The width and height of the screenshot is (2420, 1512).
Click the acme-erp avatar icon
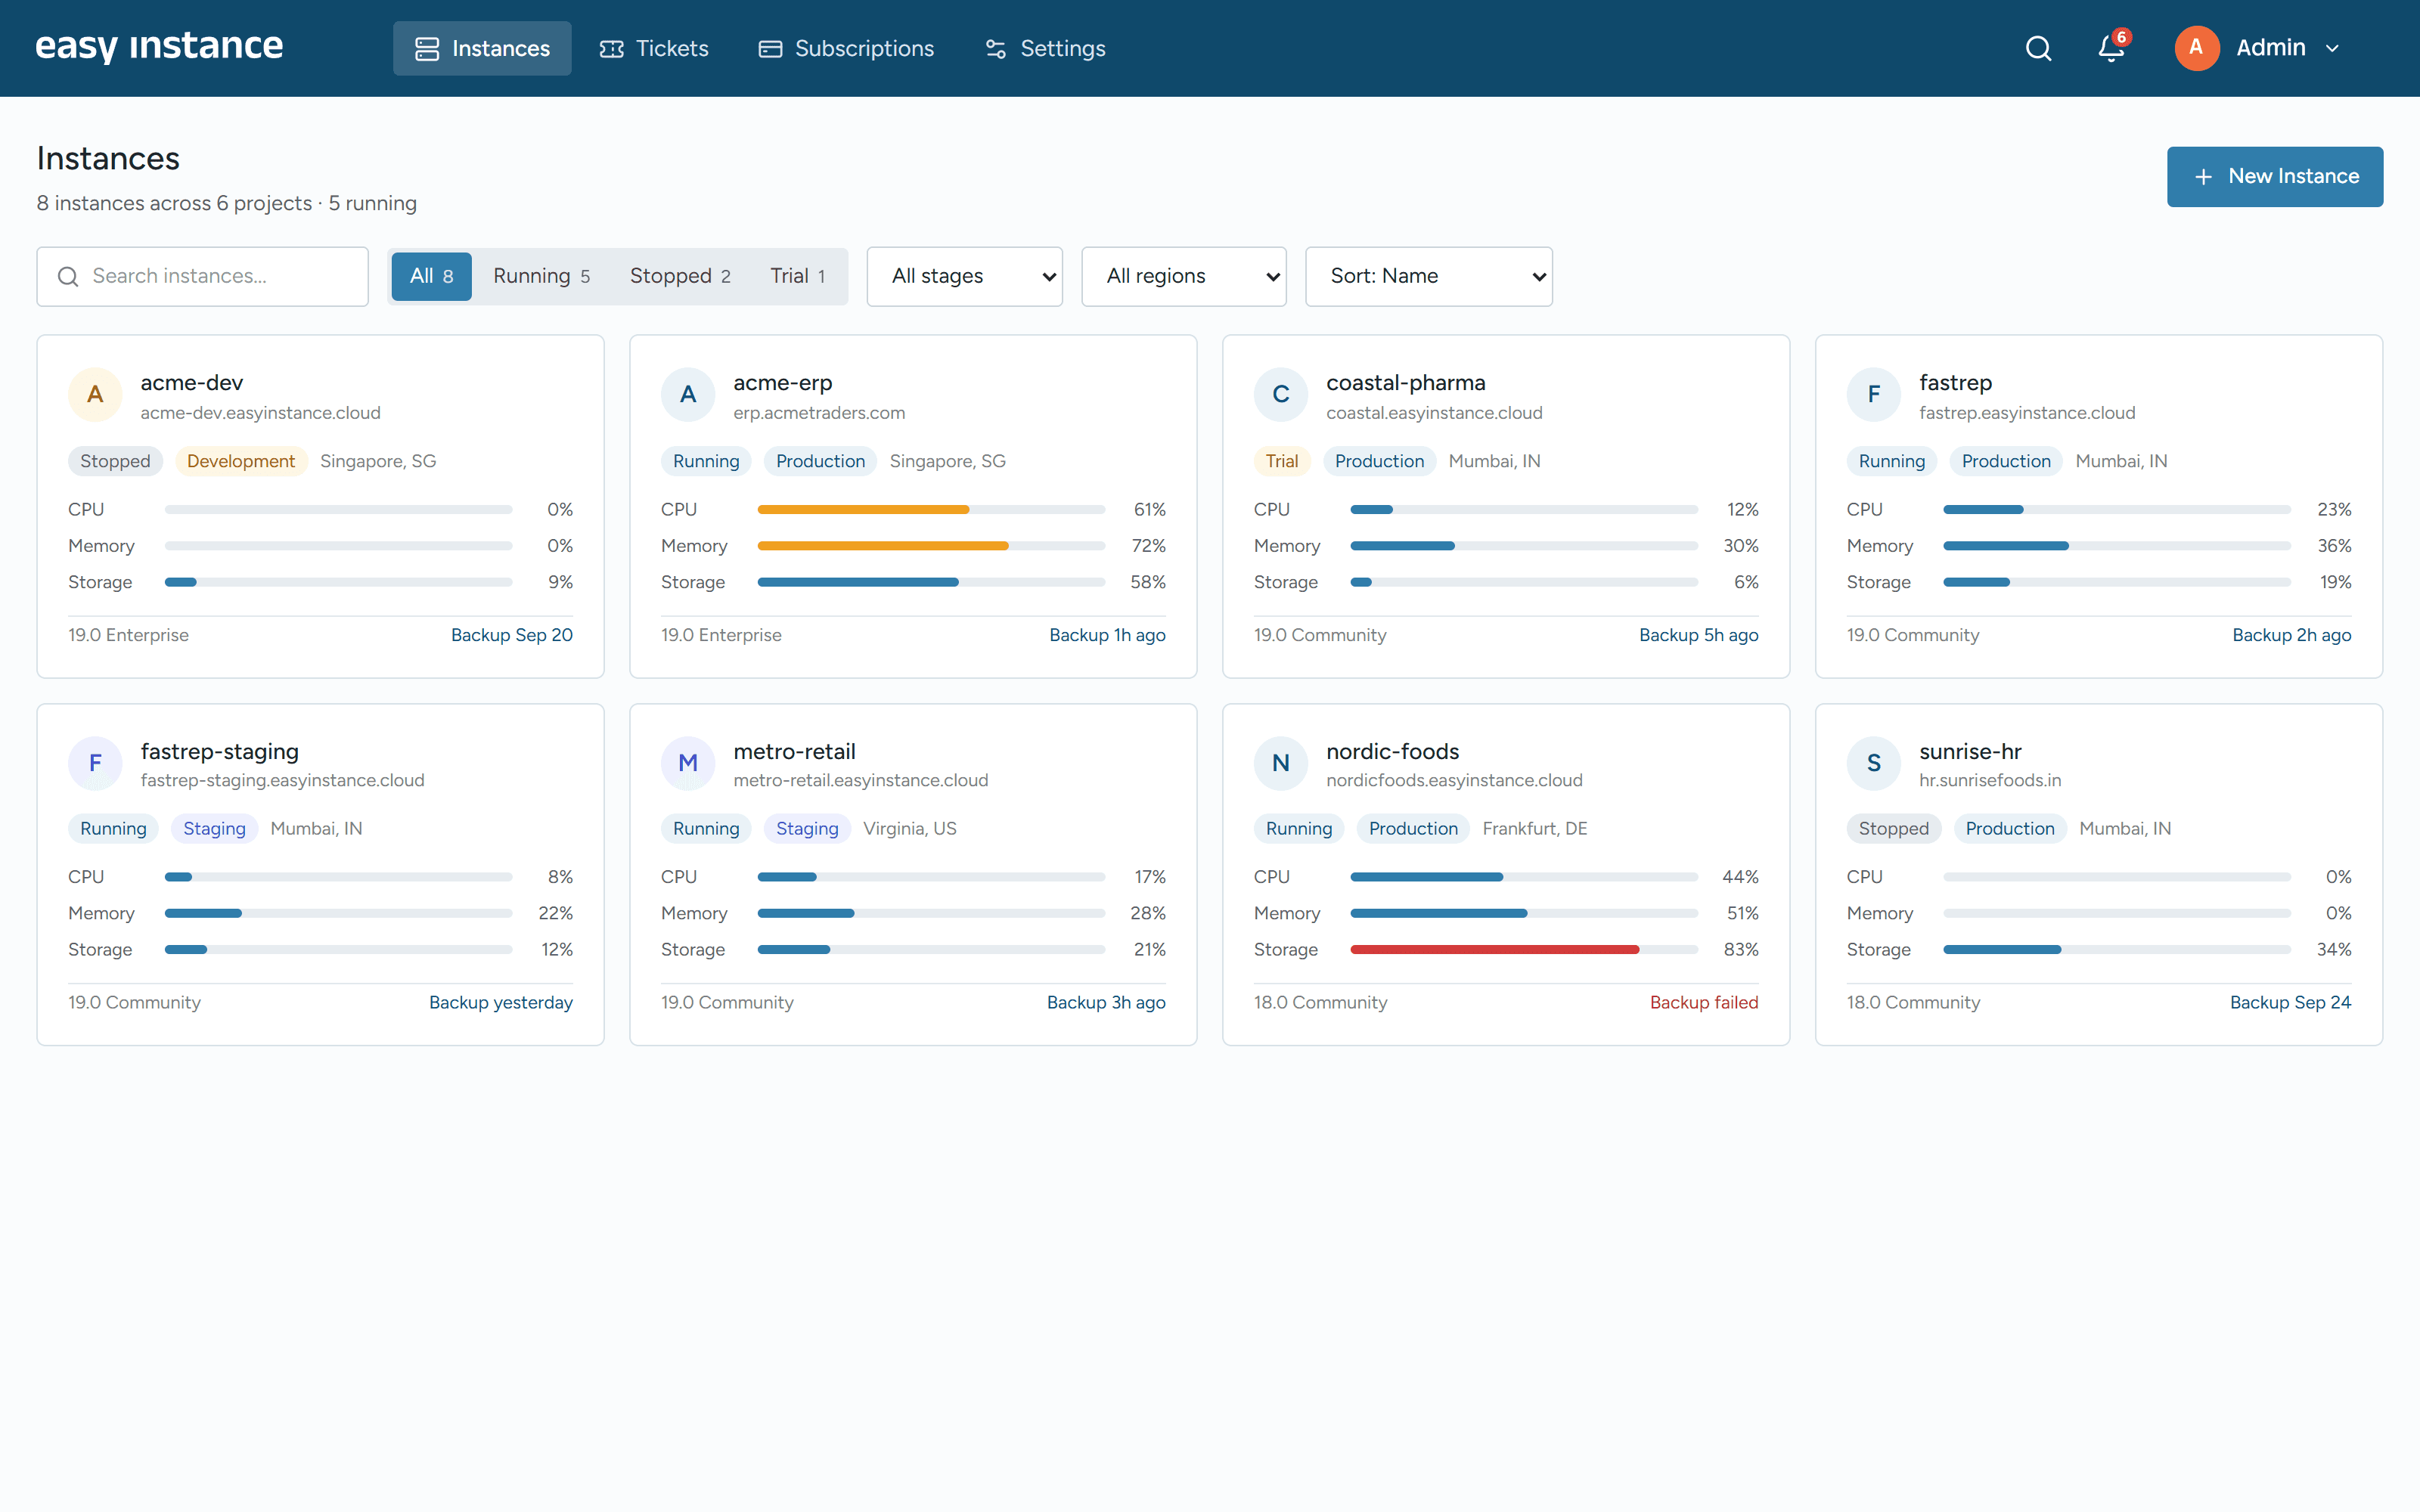point(688,394)
